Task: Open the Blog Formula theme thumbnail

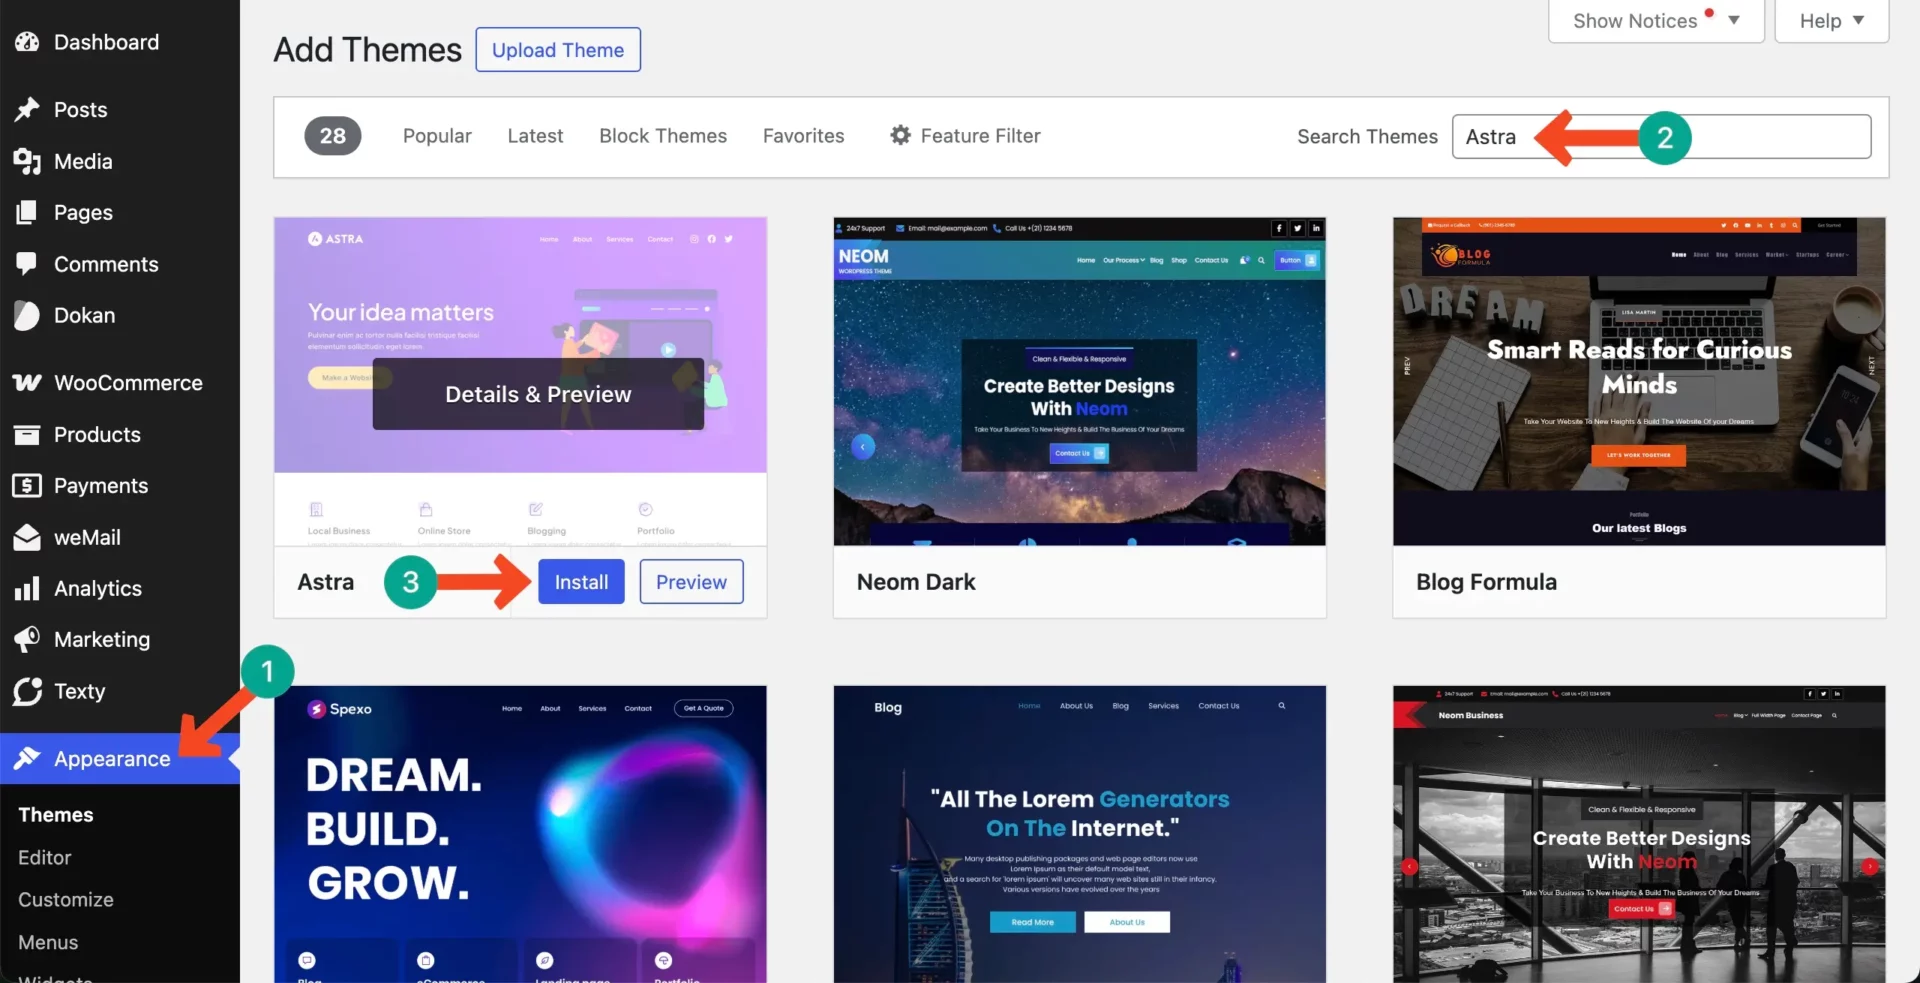Action: [1639, 381]
